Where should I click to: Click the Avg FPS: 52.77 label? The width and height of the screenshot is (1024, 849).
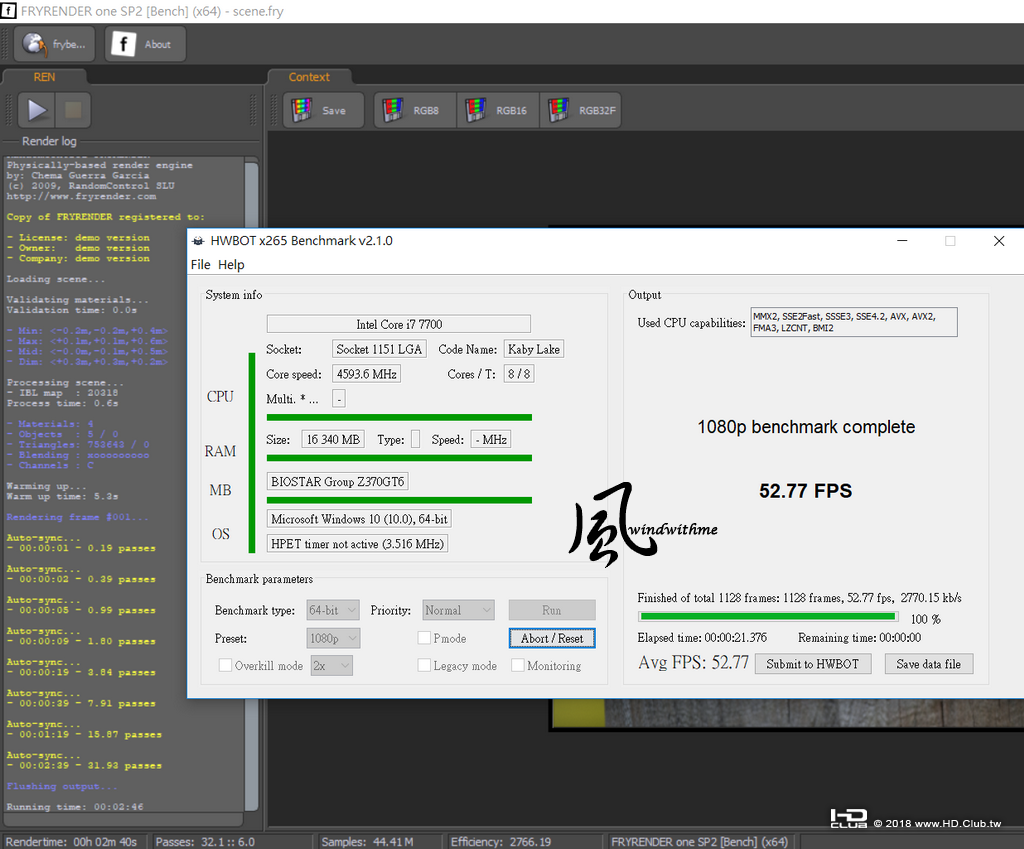[x=693, y=663]
